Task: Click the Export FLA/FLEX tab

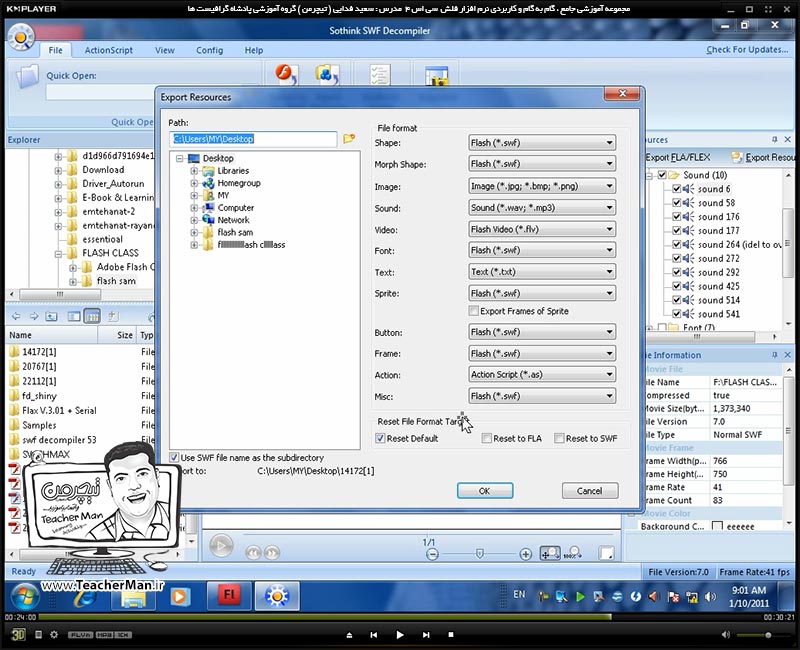Action: coord(677,157)
